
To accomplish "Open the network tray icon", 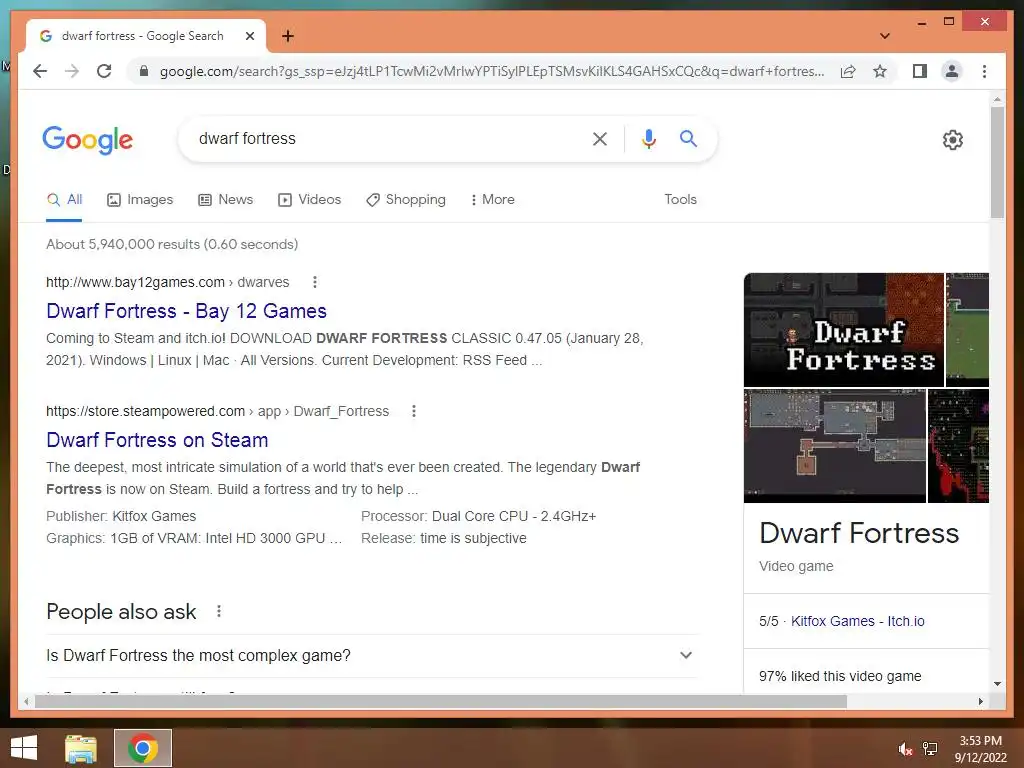I will pos(930,749).
